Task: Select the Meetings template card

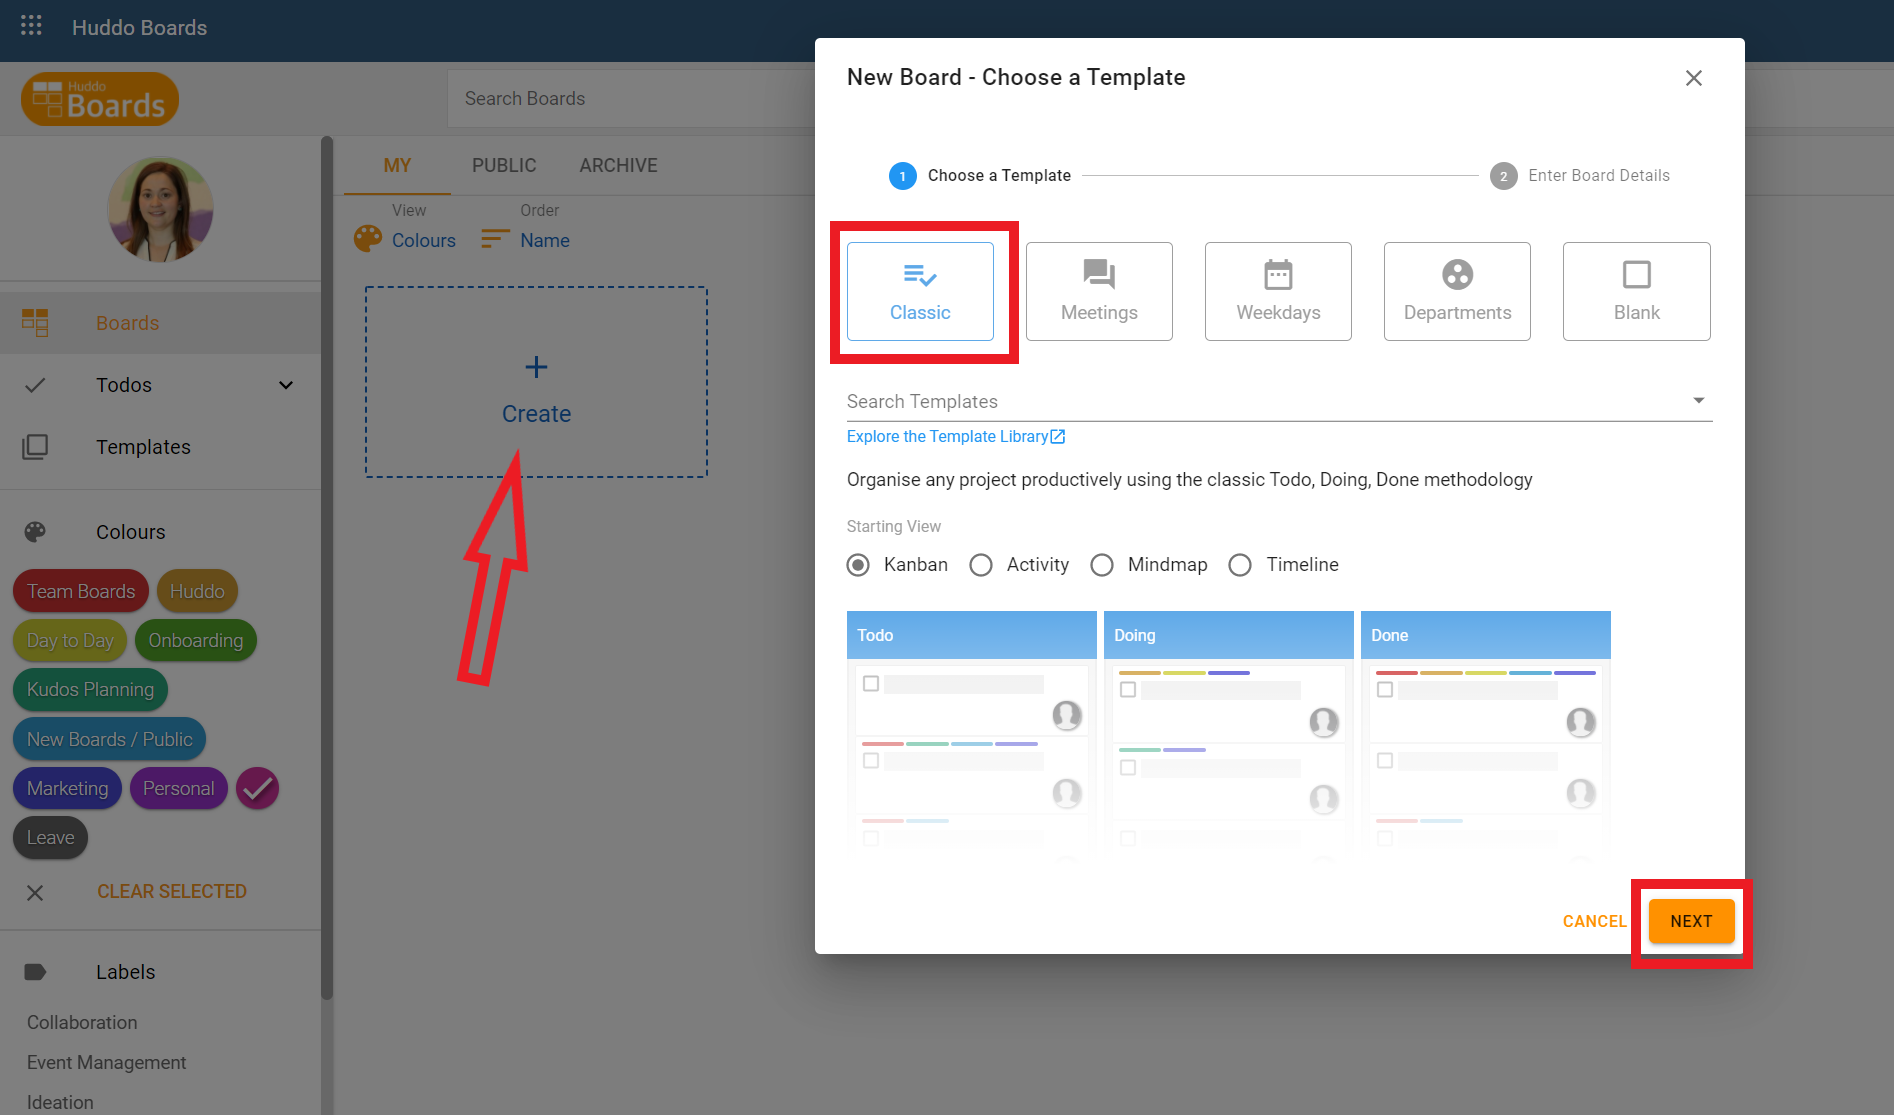Action: [x=1099, y=291]
